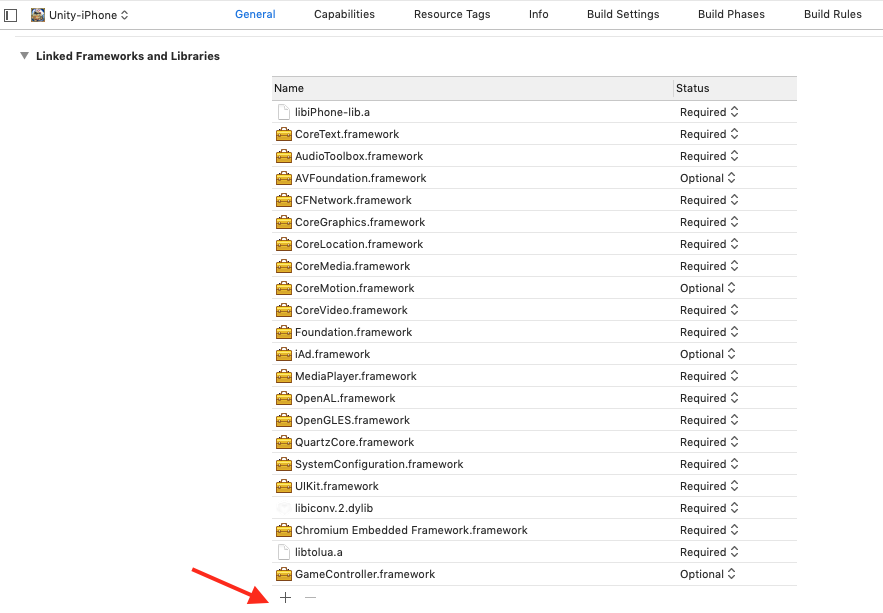This screenshot has height=613, width=883.
Task: Open the CoreMotion.framework Optional status dropdown
Action: tap(708, 288)
